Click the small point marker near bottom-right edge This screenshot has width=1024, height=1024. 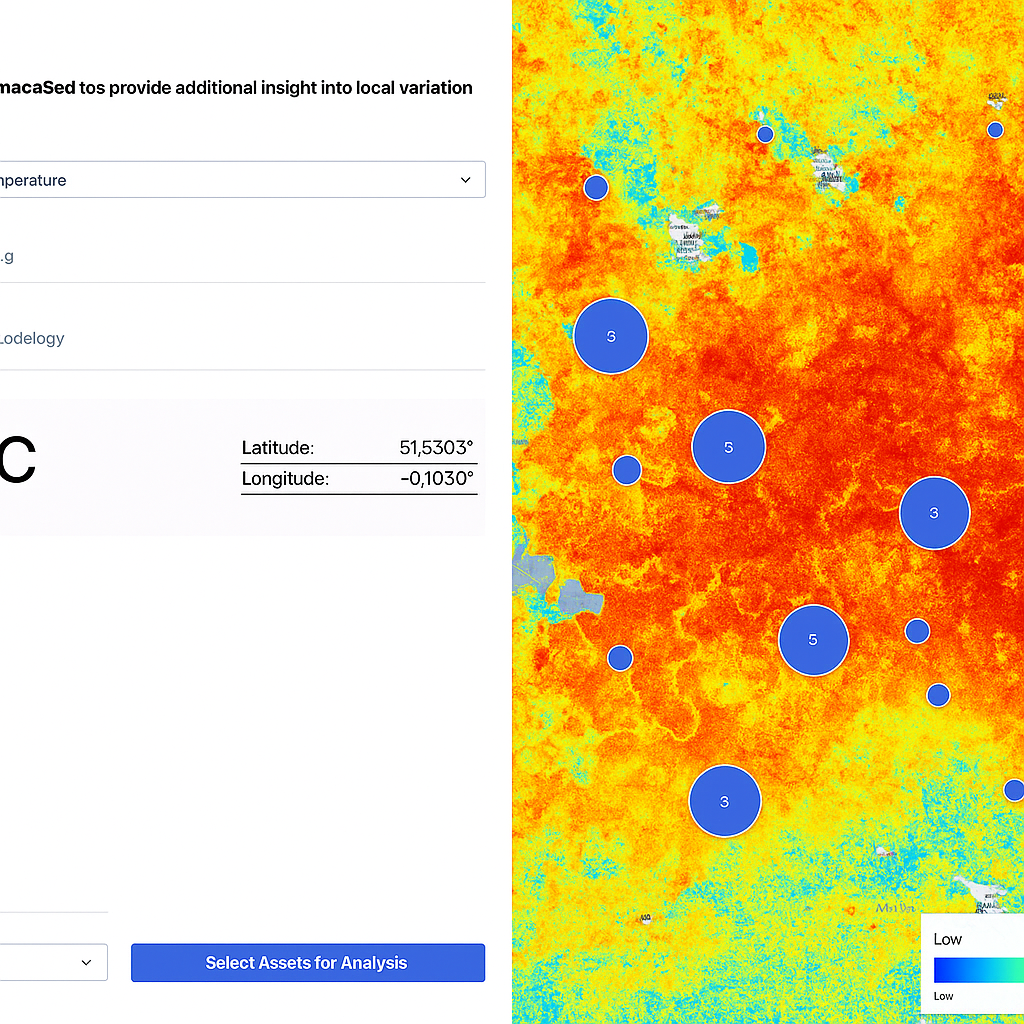1015,790
